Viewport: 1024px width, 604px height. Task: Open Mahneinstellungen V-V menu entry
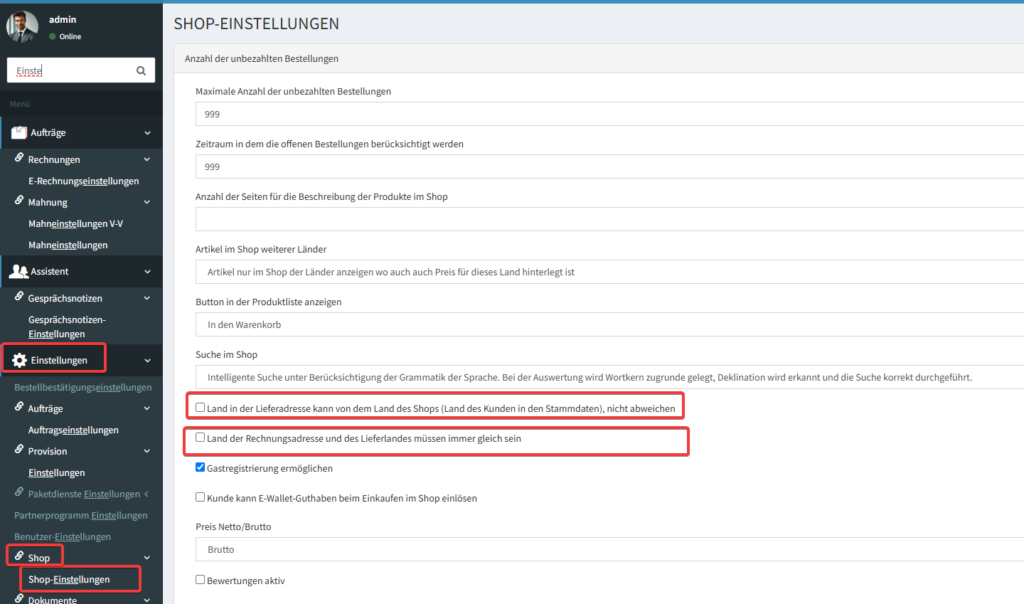[76, 223]
